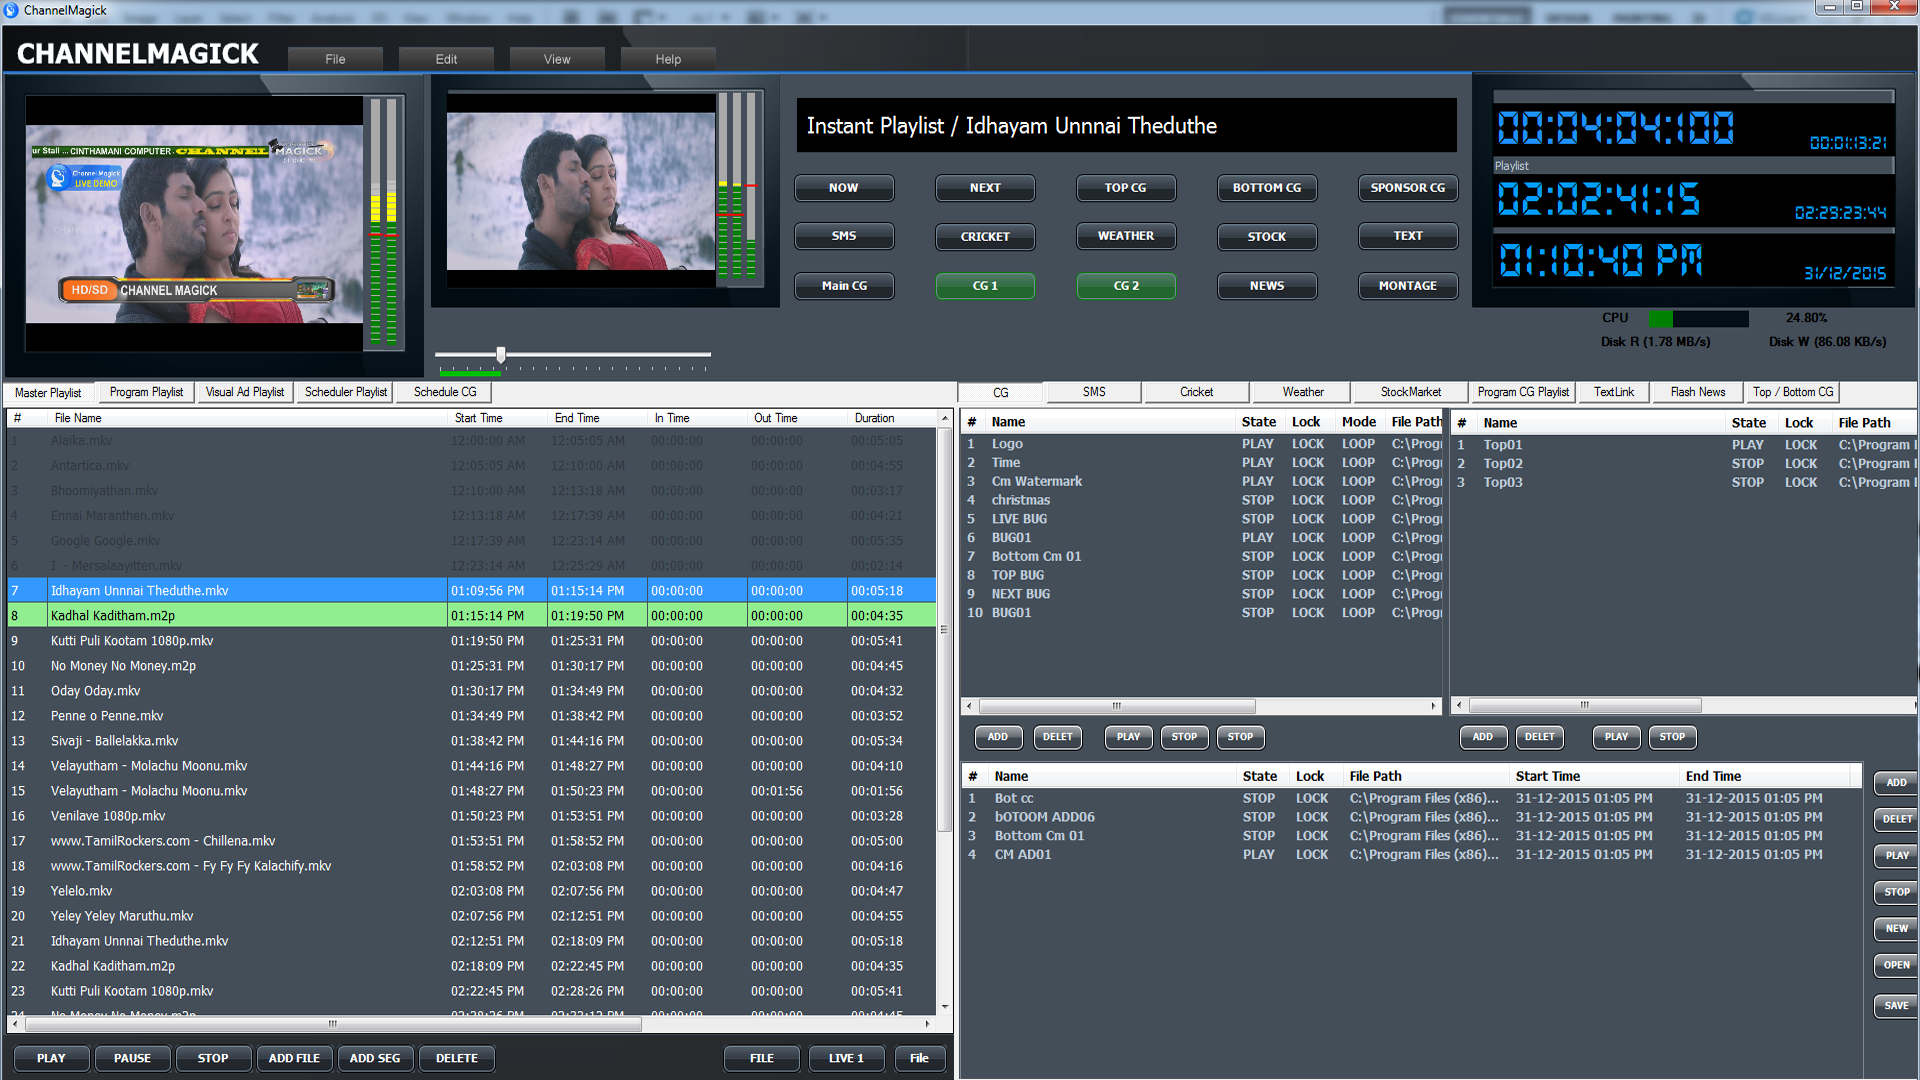
Task: Open the Top / Bottom CG tab
Action: click(1792, 392)
